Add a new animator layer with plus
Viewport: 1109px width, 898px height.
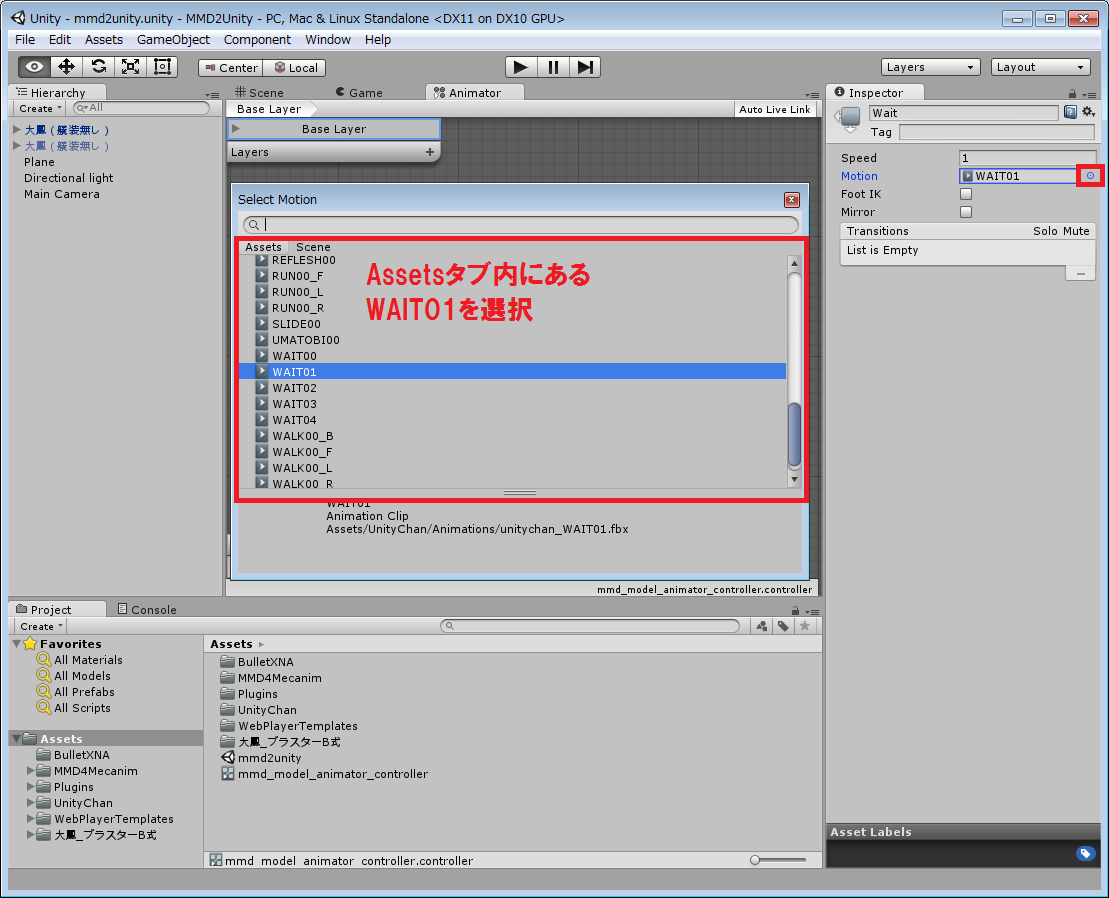click(x=429, y=152)
